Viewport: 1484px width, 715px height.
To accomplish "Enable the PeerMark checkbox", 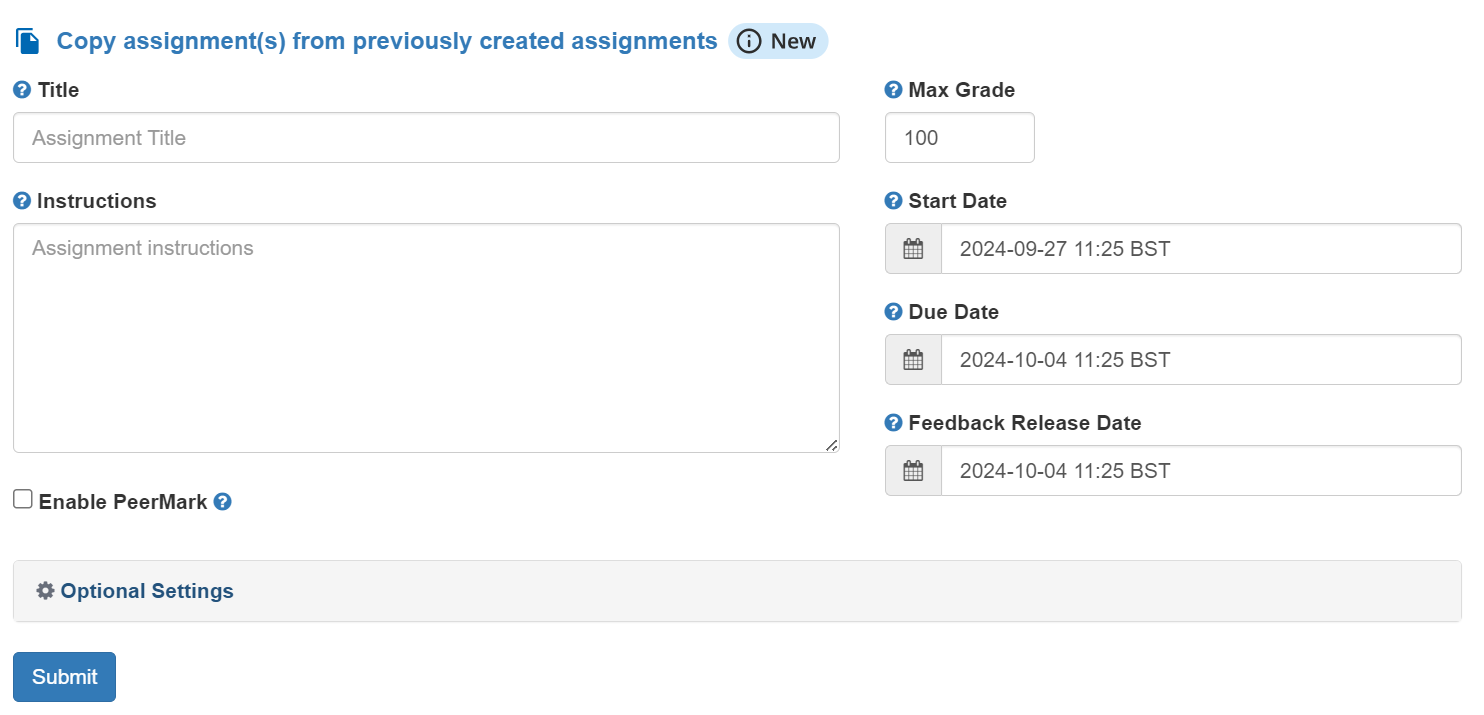I will pyautogui.click(x=22, y=497).
